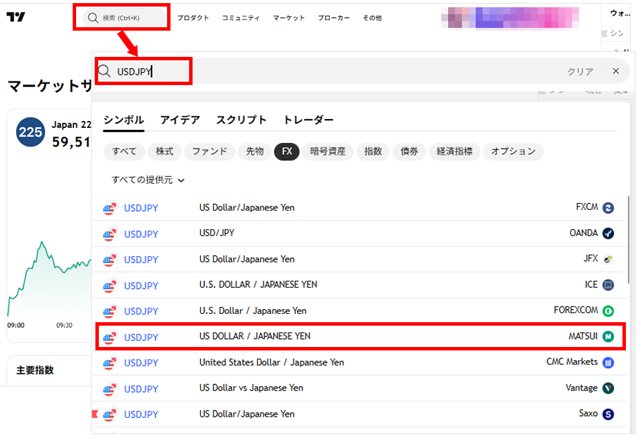The image size is (640, 439).
Task: Click the OANDA broker logo icon
Action: [608, 233]
